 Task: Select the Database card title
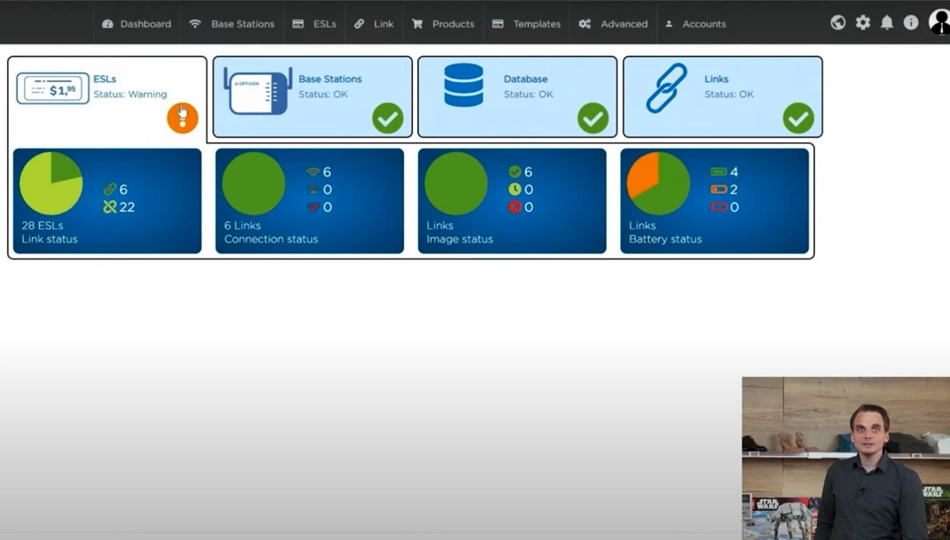(x=525, y=79)
